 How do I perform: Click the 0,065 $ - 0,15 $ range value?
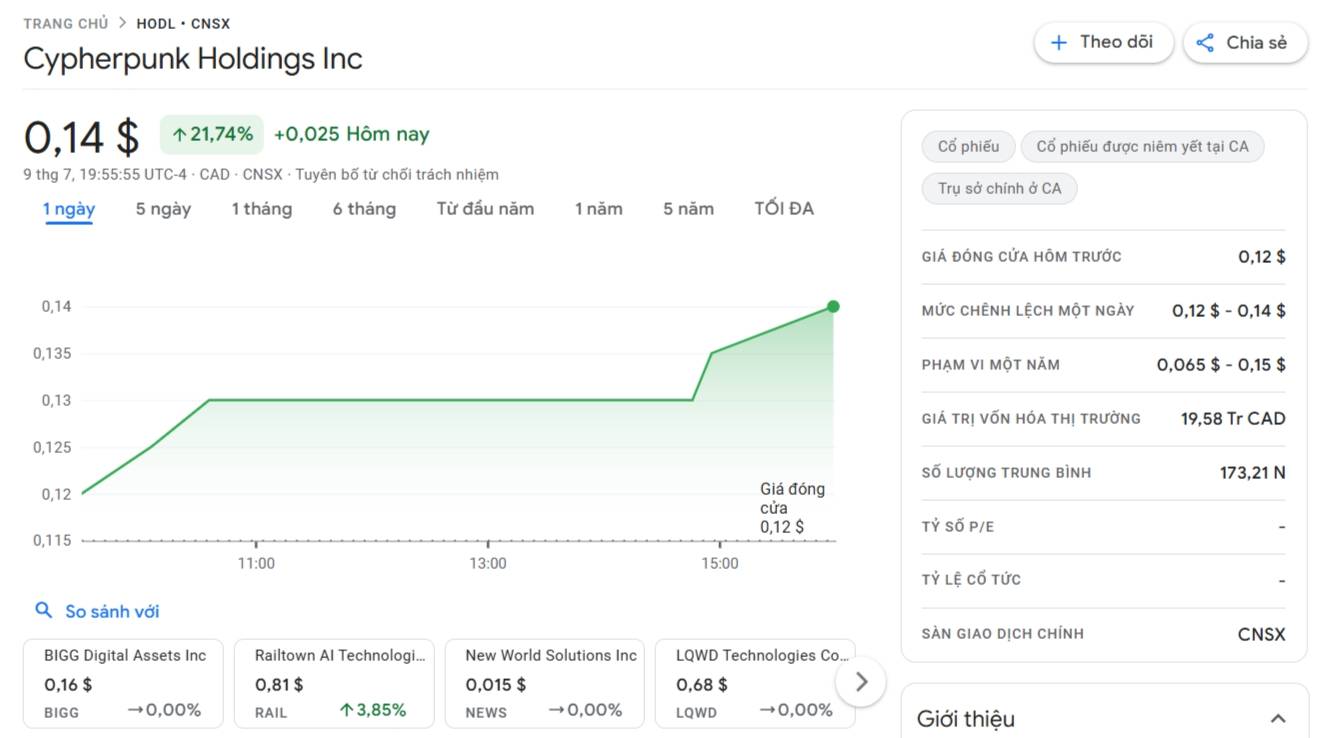pos(1221,365)
